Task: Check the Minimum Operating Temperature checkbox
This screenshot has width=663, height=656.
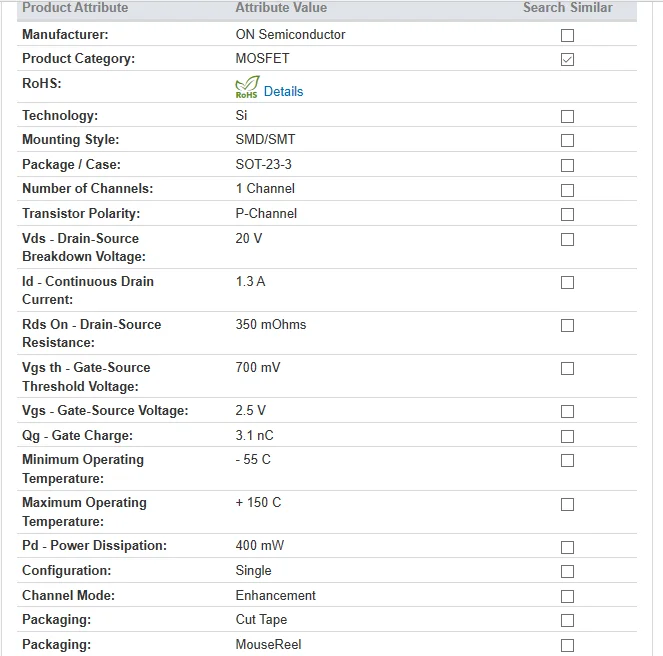Action: pos(567,461)
